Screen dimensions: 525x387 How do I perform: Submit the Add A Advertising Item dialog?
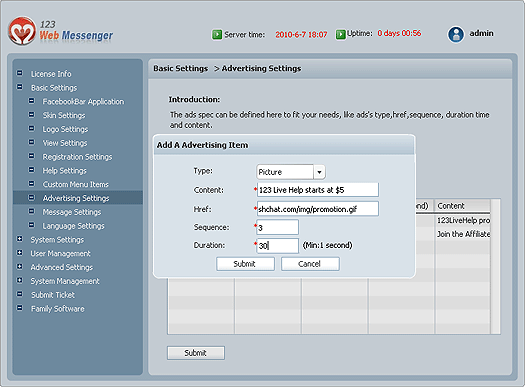click(x=245, y=264)
